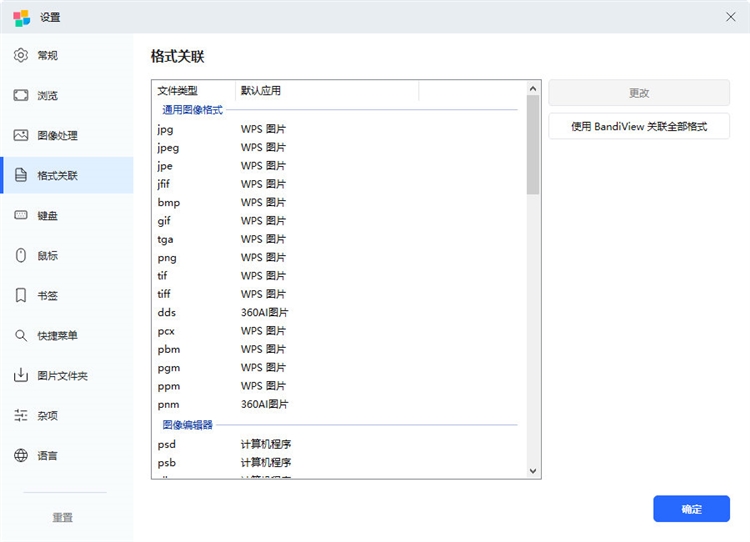Close the 设置 dialog
The image size is (750, 542).
click(730, 17)
